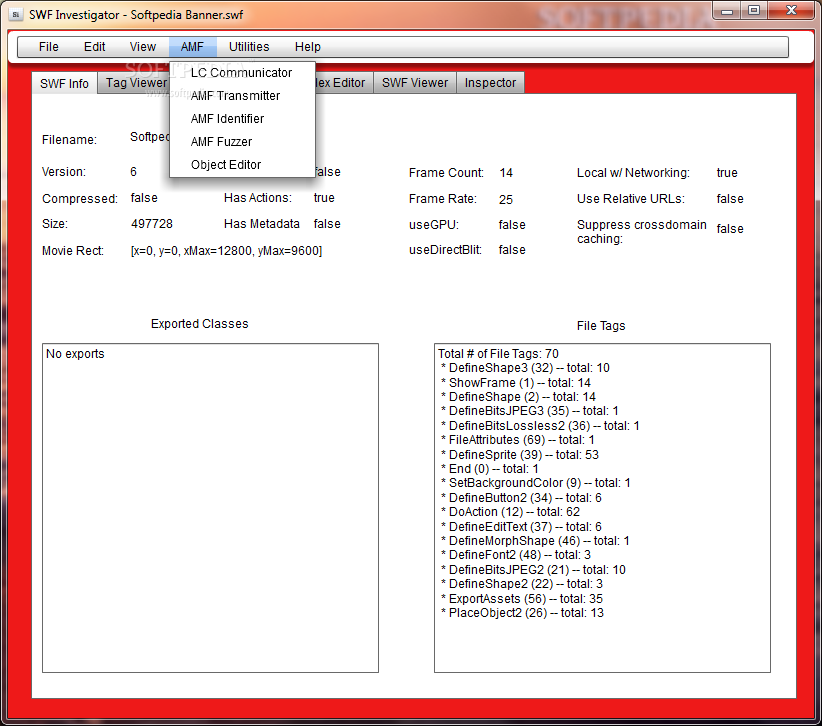This screenshot has height=726, width=822.
Task: Select the DefineBitsJPEG3 (35) row
Action: point(530,411)
